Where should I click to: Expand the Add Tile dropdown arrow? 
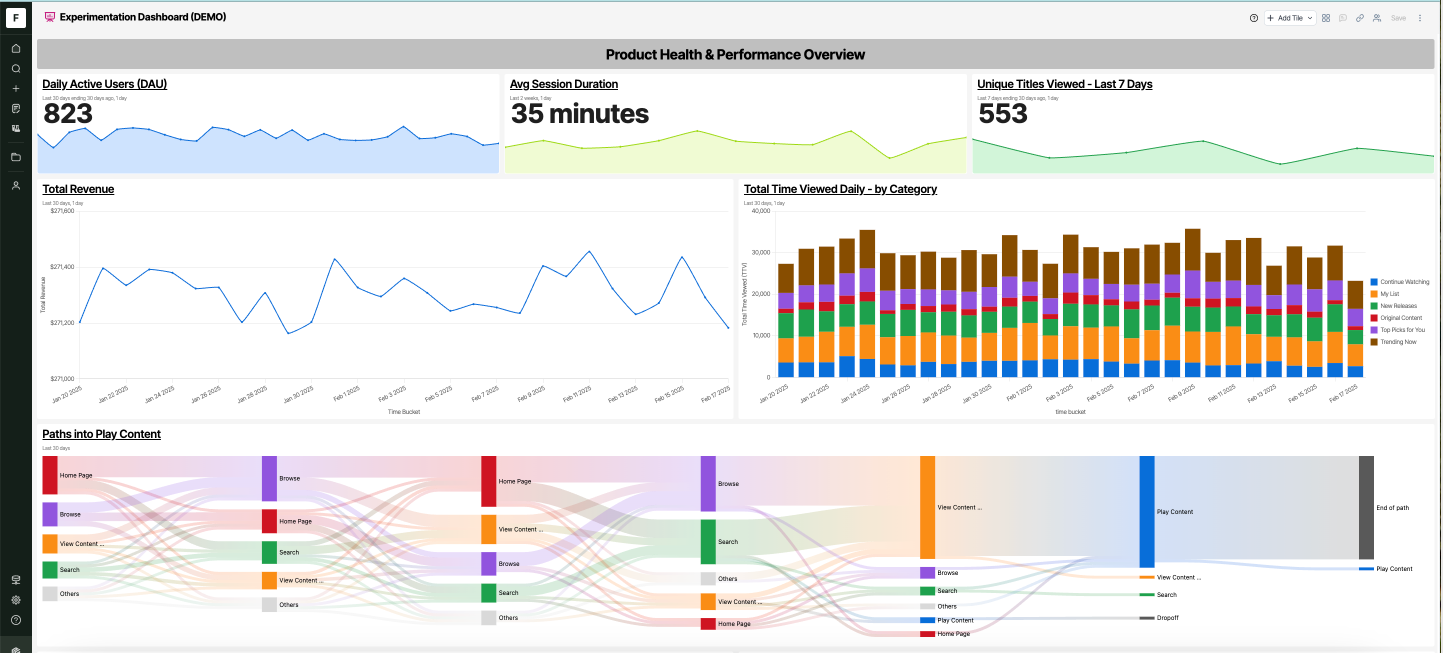tap(1311, 17)
